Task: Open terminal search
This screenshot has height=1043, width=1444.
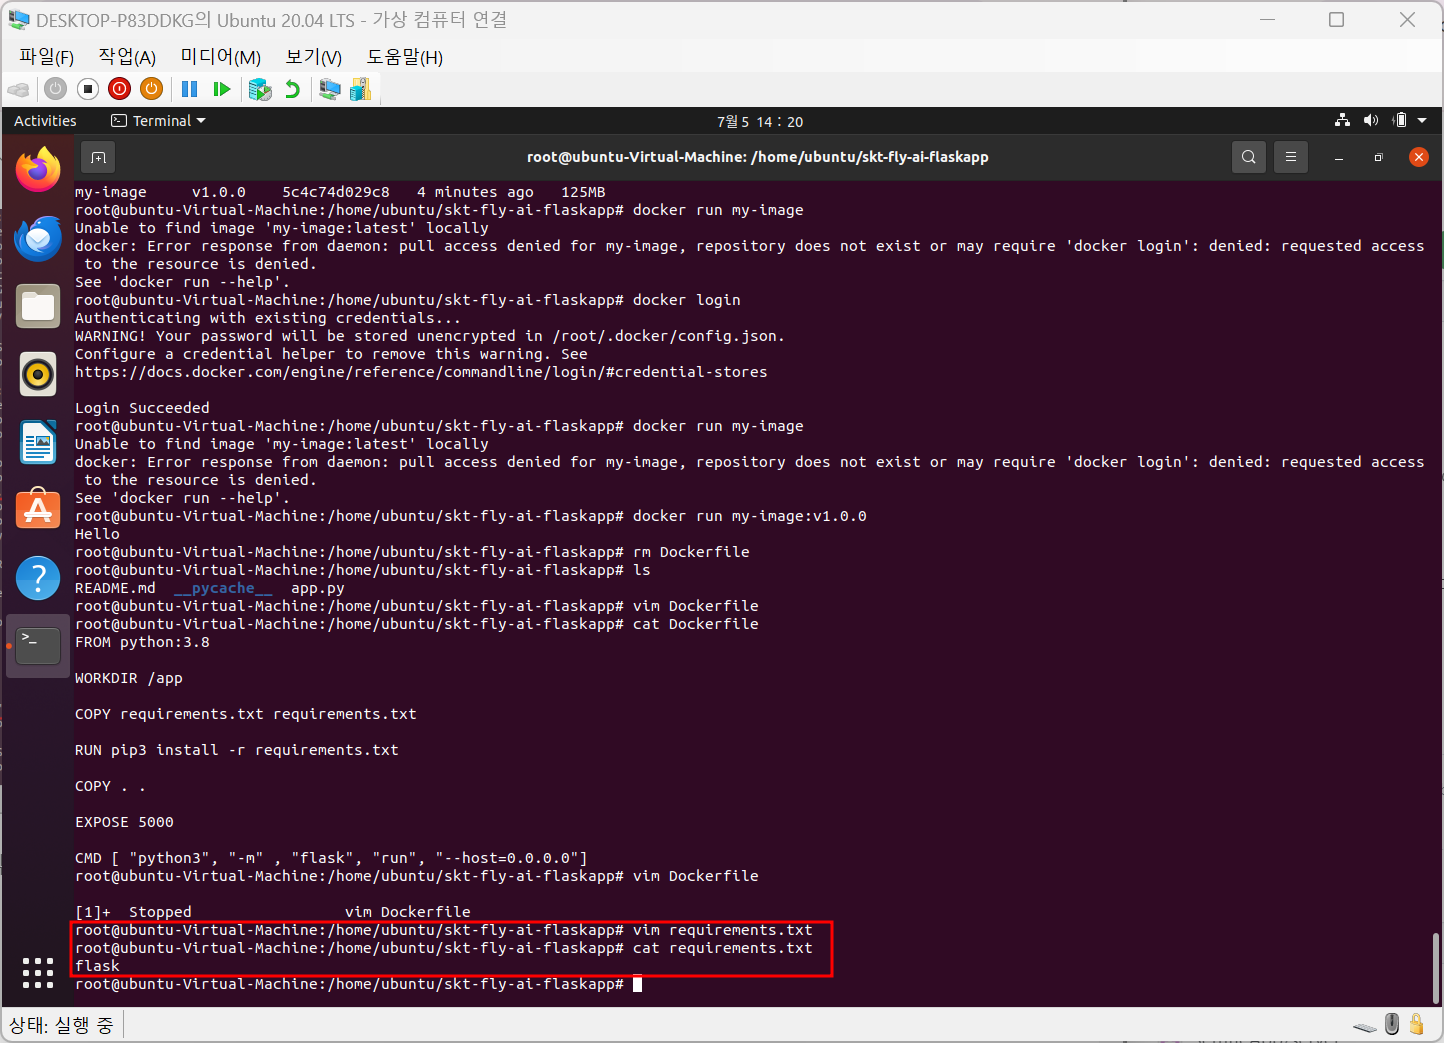Action: 1248,157
